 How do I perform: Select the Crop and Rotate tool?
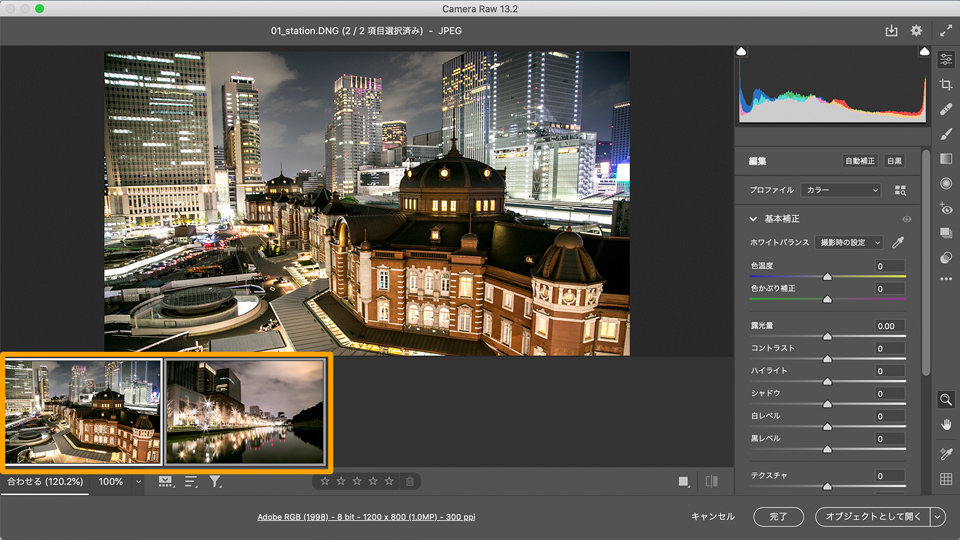[946, 84]
